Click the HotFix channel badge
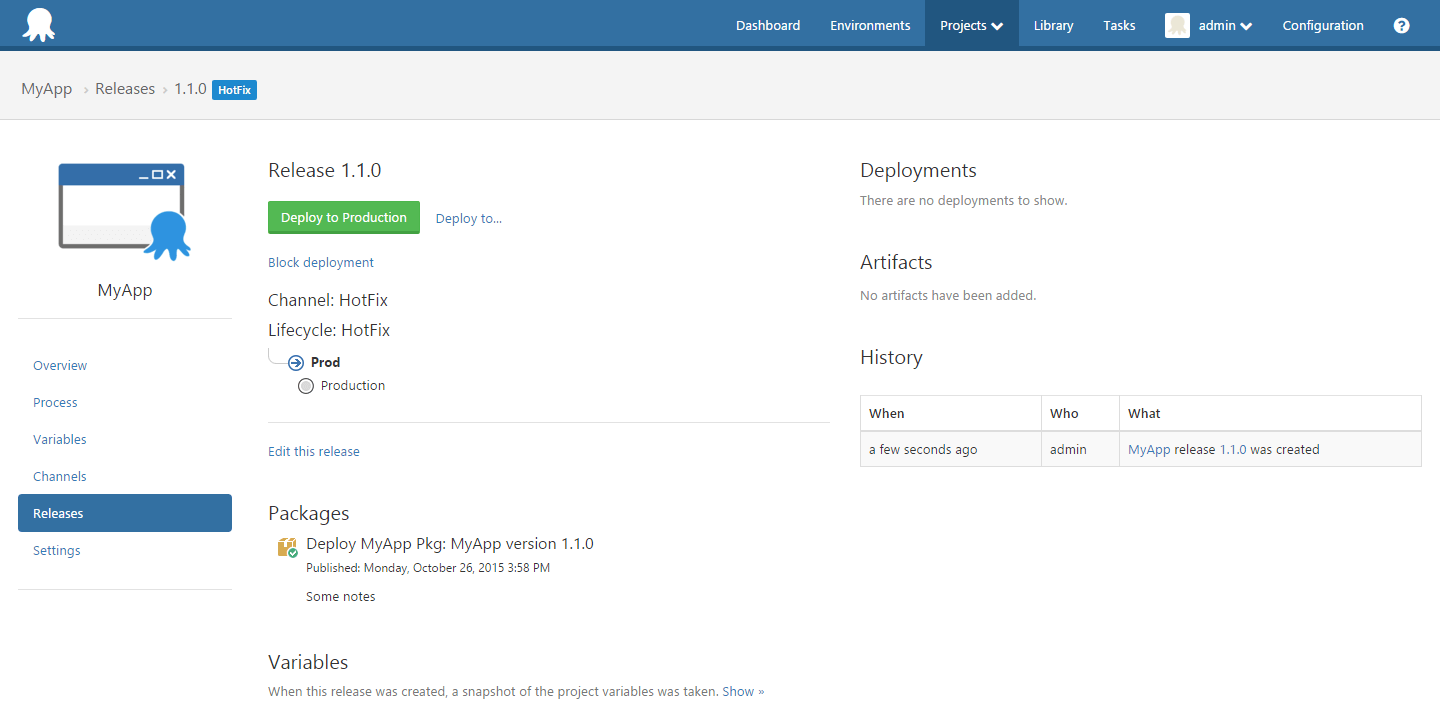The image size is (1440, 727). 234,90
